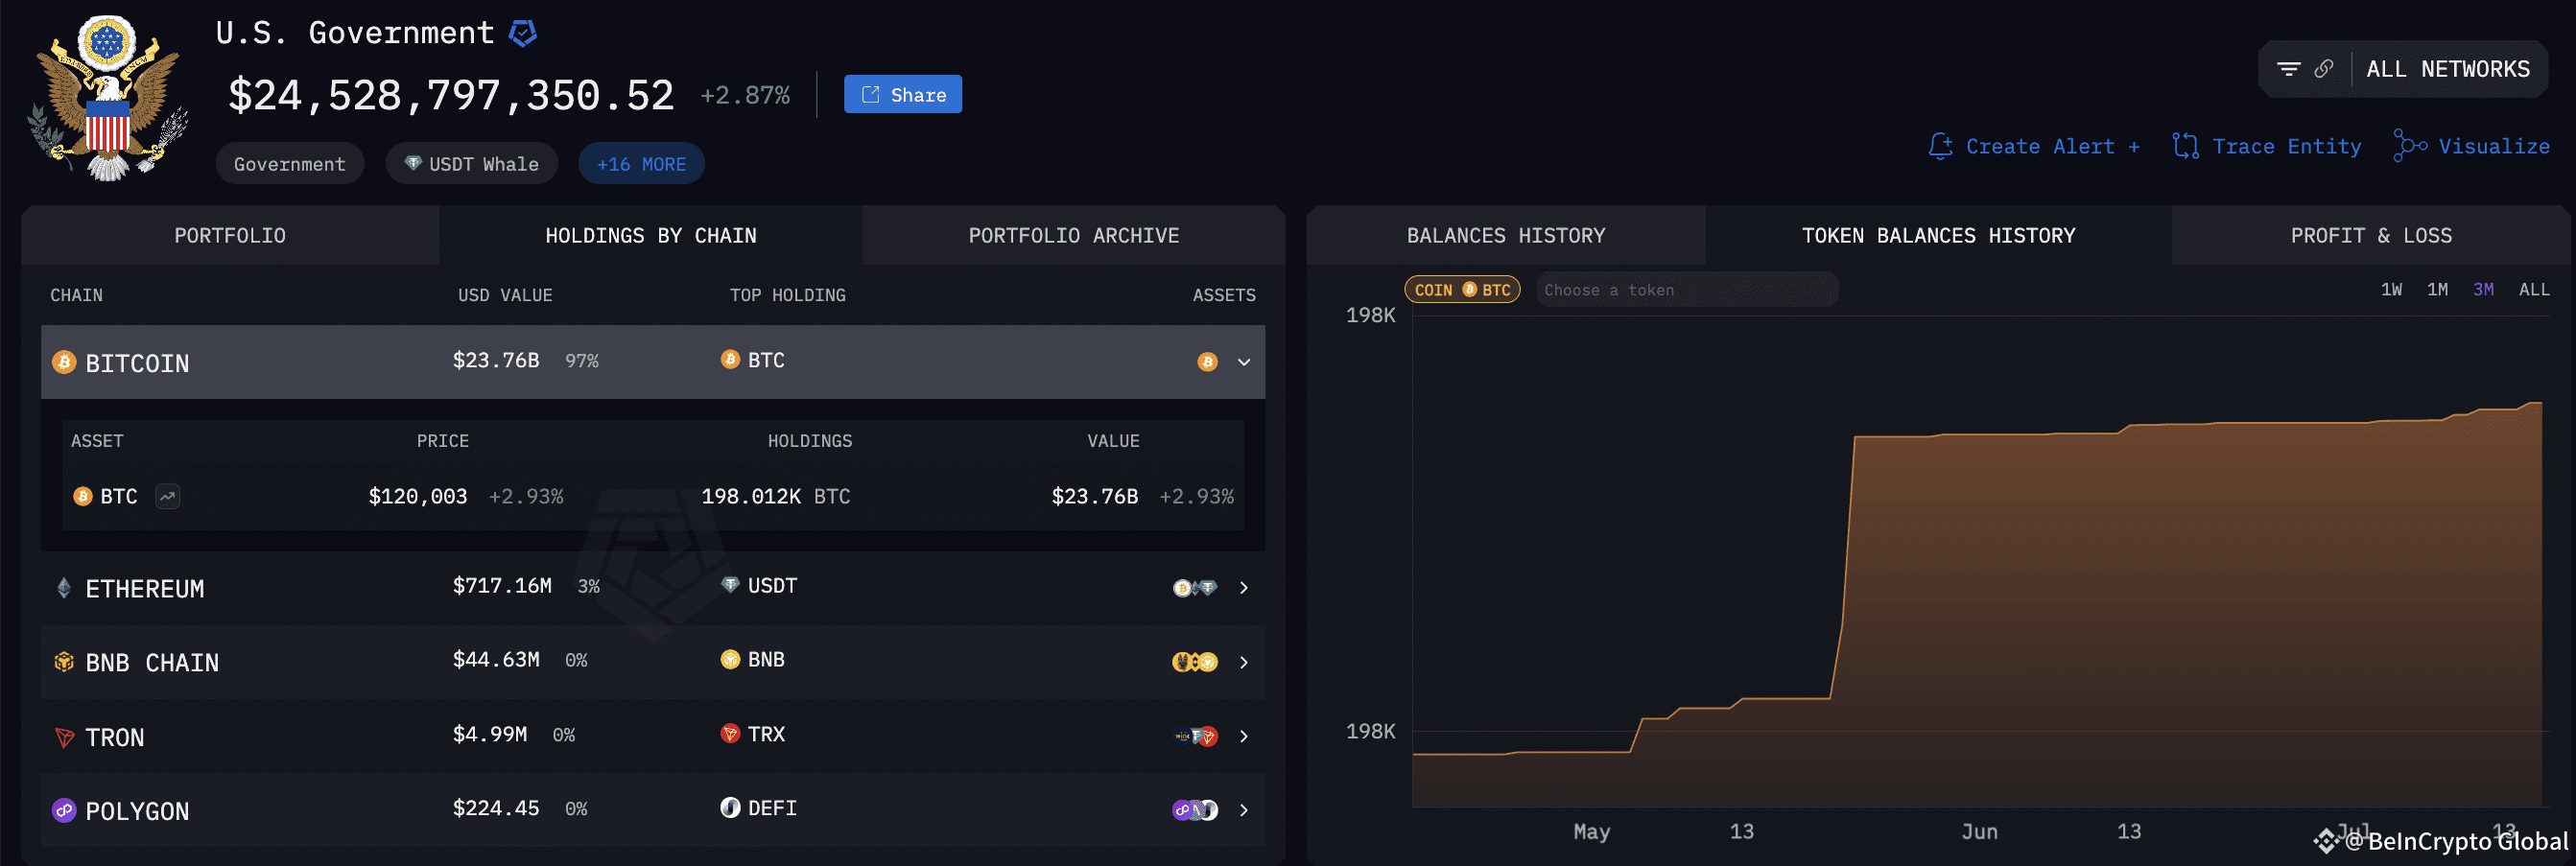Open the Government tag
The width and height of the screenshot is (2576, 866).
(290, 163)
